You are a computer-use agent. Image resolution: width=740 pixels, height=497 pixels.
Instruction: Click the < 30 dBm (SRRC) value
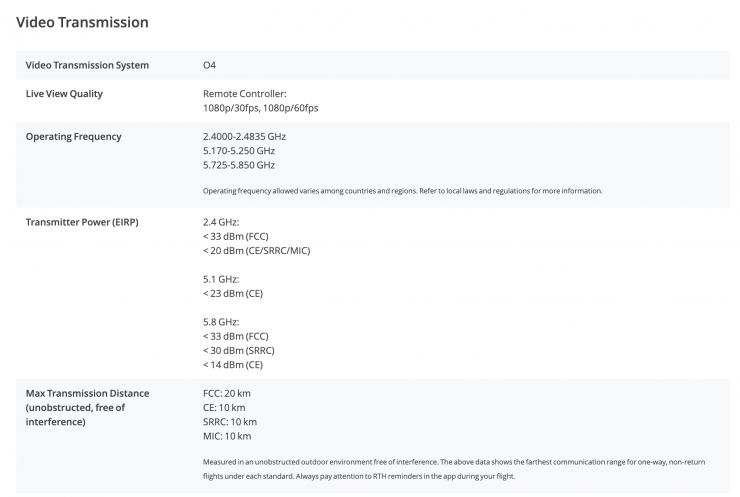click(x=238, y=351)
